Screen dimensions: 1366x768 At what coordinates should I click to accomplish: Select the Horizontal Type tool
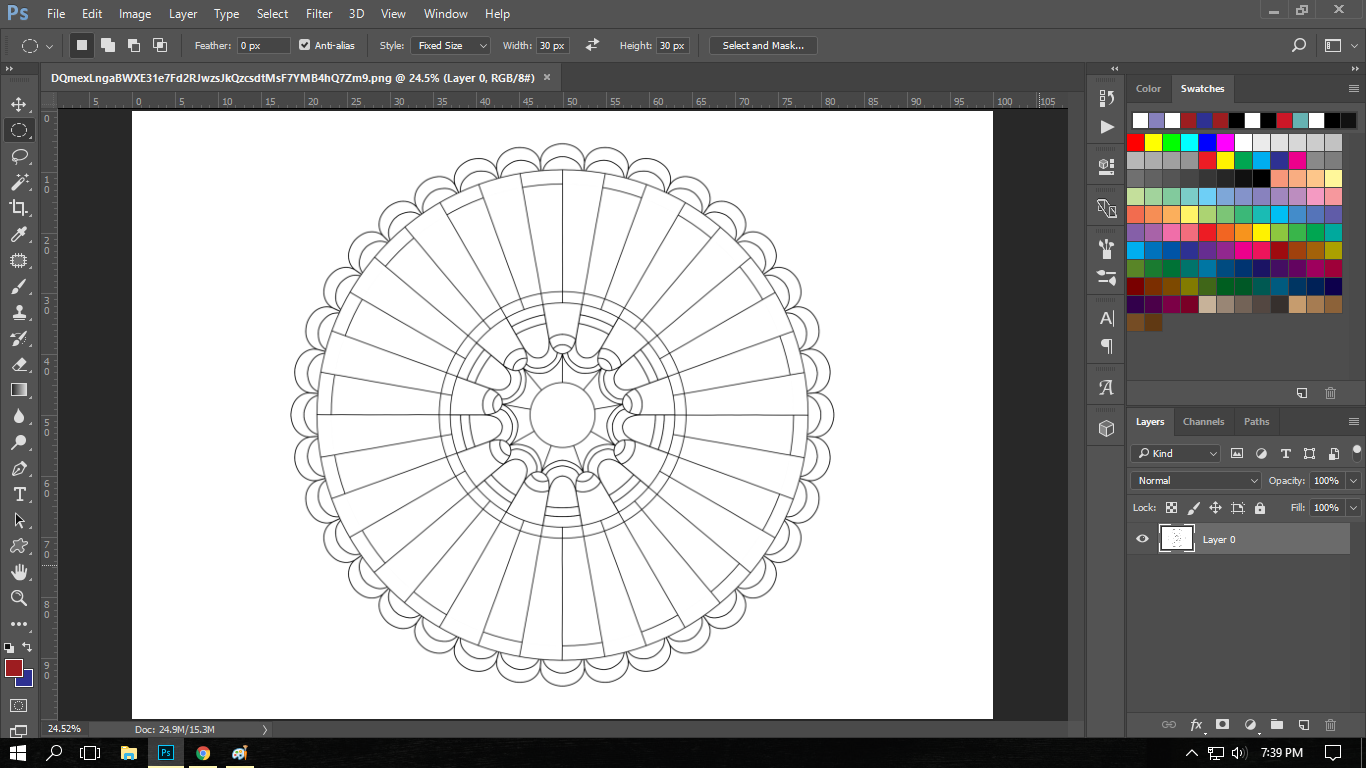[x=19, y=494]
